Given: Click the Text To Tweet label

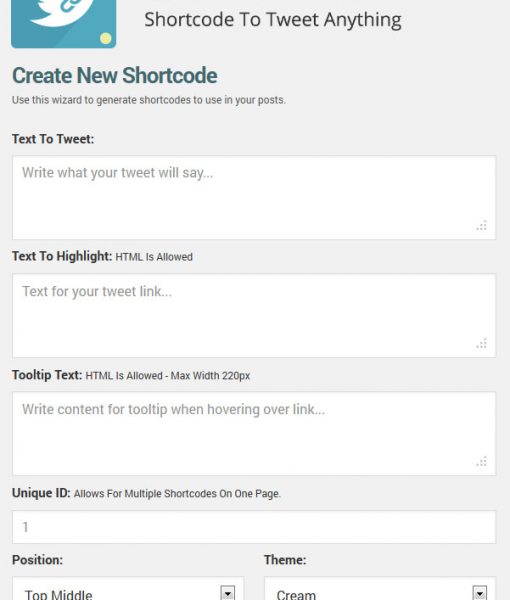Looking at the screenshot, I should click(x=53, y=139).
